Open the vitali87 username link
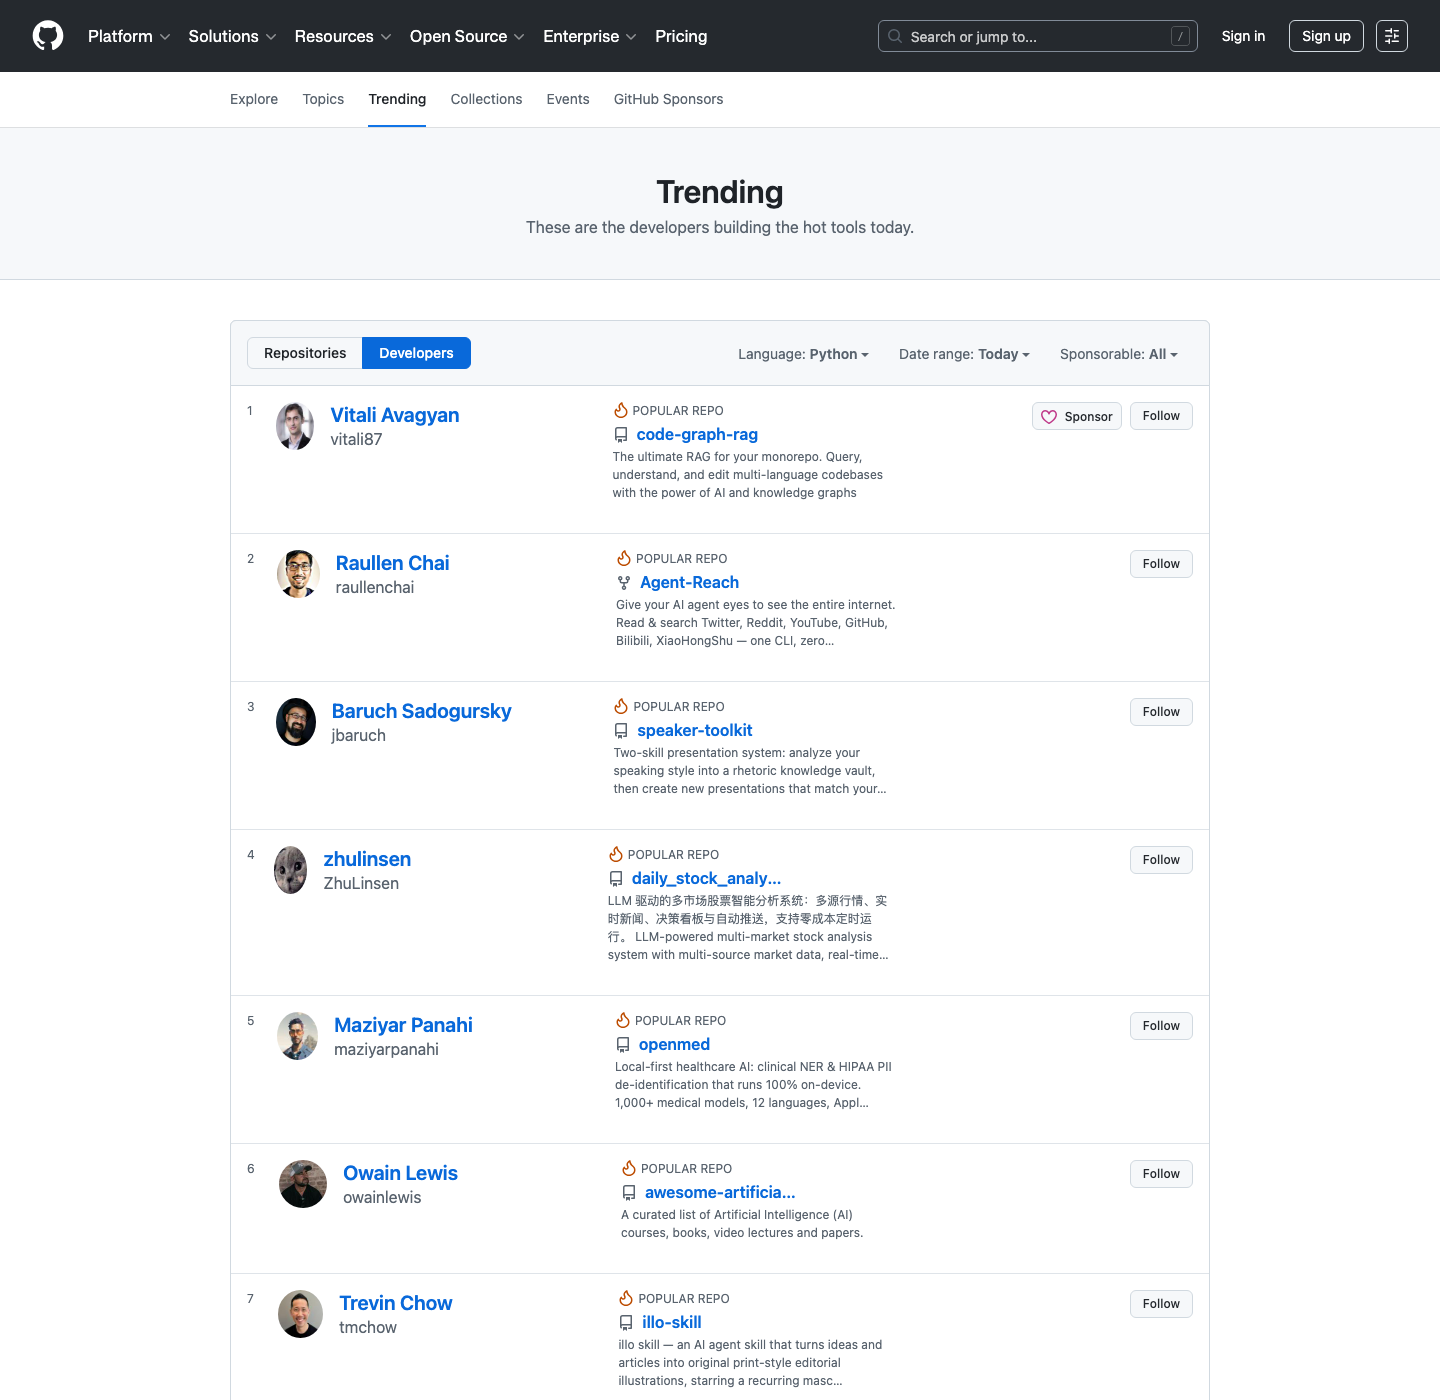The height and width of the screenshot is (1400, 1440). click(x=356, y=439)
